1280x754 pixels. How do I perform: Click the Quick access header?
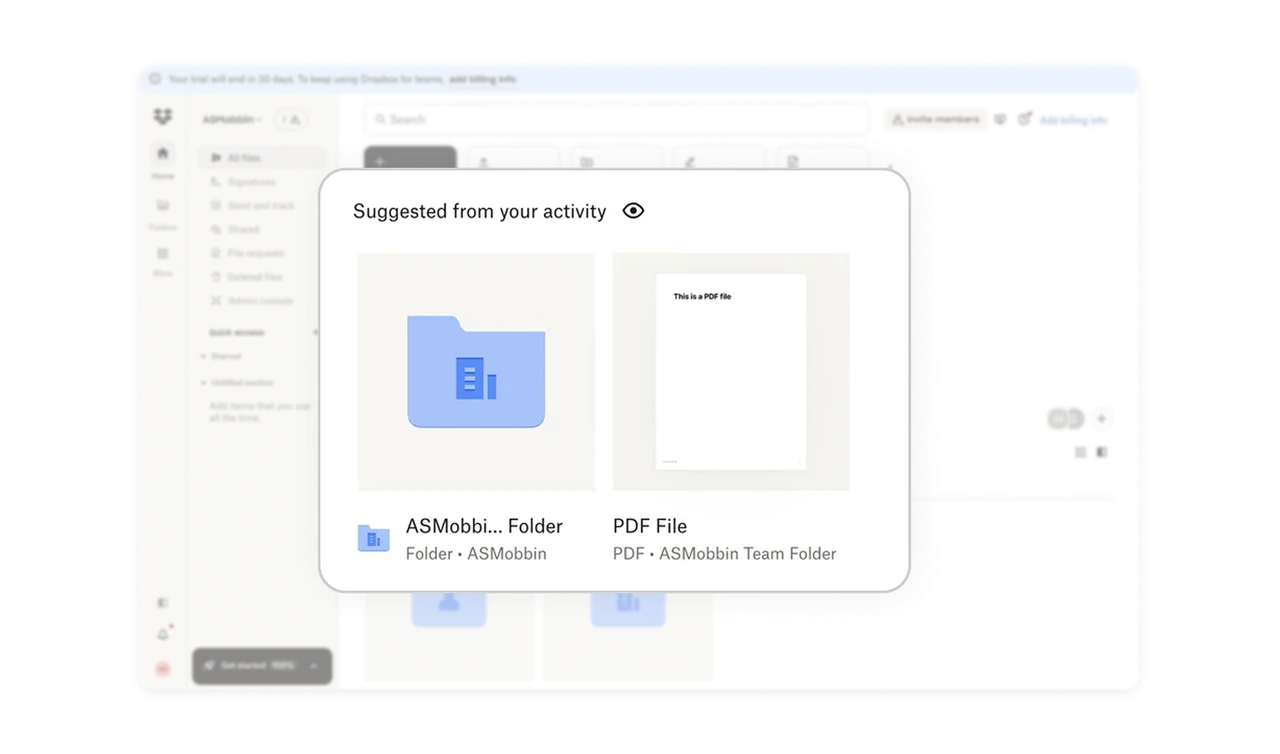pyautogui.click(x=237, y=332)
